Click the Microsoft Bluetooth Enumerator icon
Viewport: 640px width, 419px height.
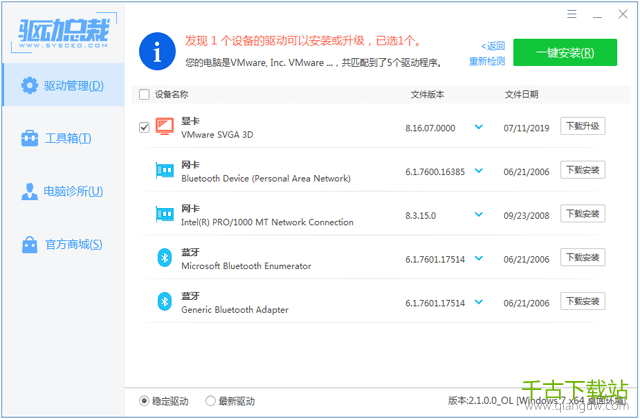(164, 258)
